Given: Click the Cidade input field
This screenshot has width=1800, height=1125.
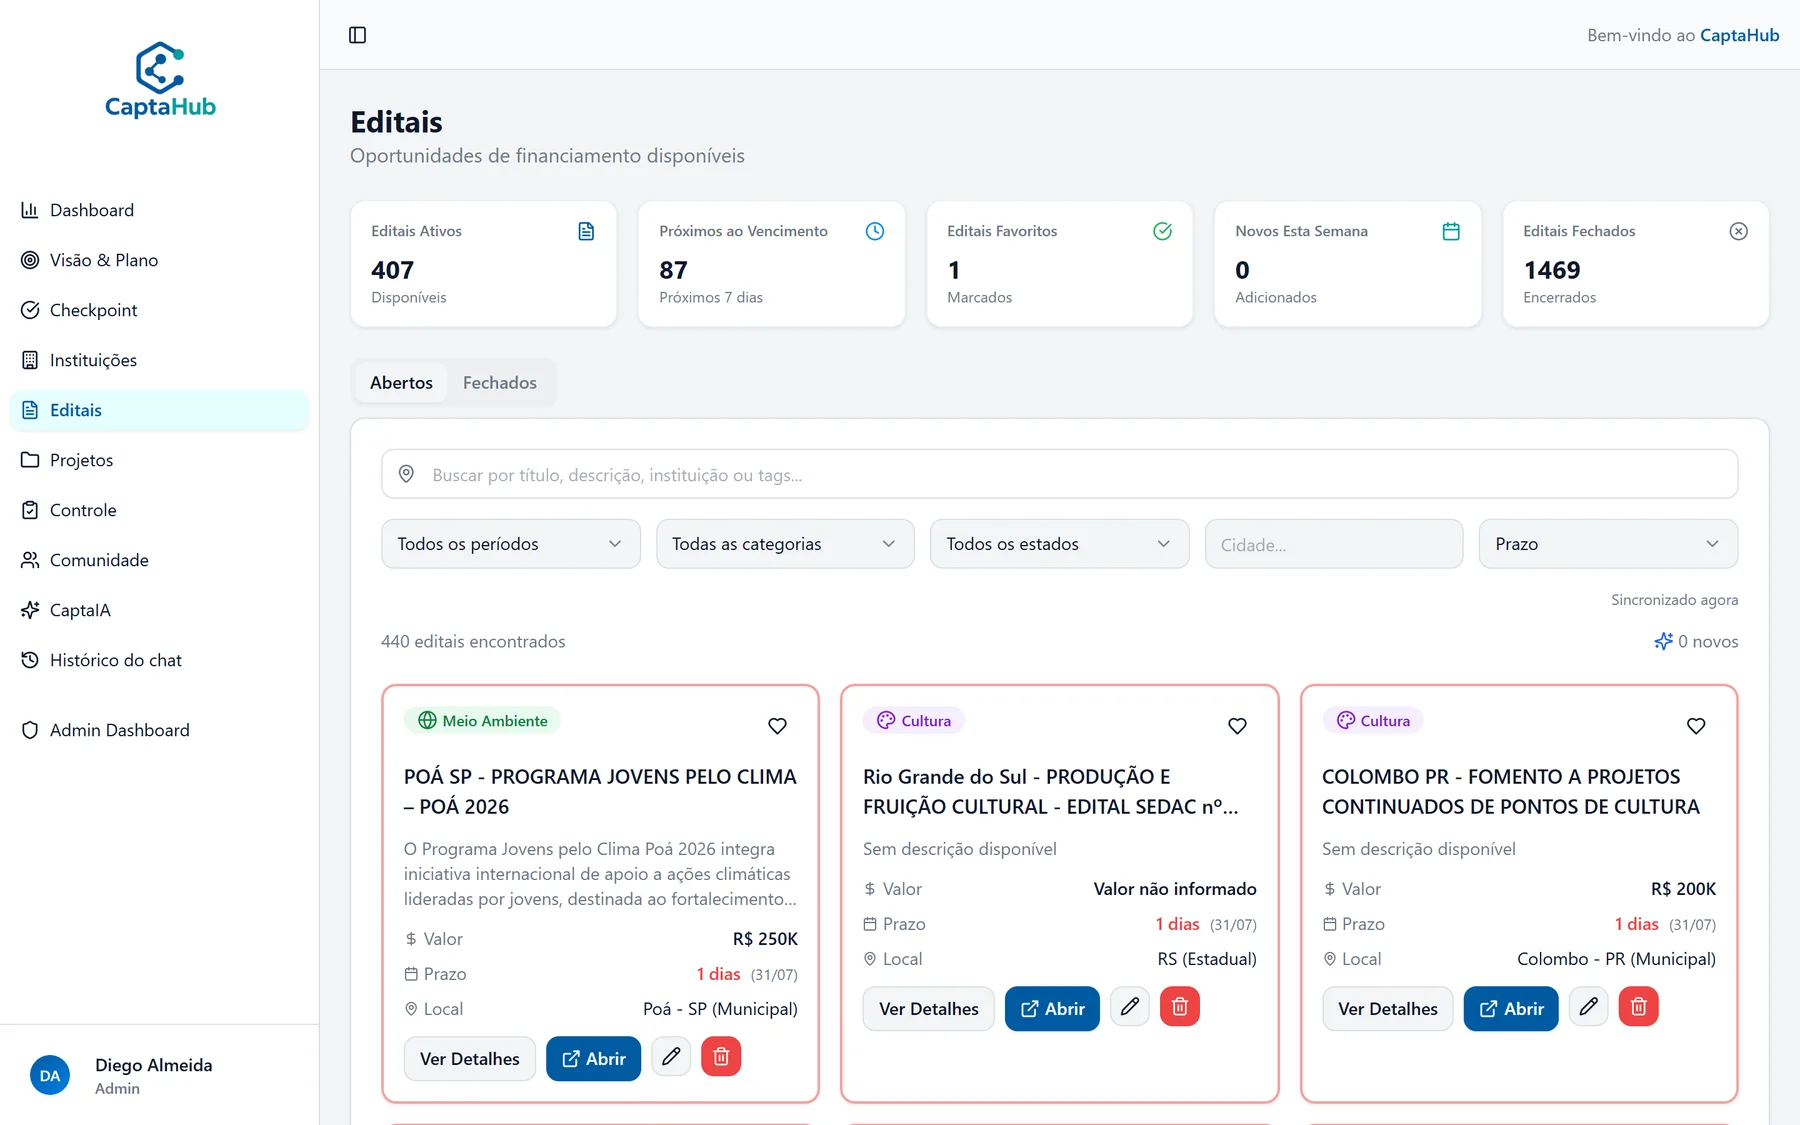Looking at the screenshot, I should pos(1334,544).
